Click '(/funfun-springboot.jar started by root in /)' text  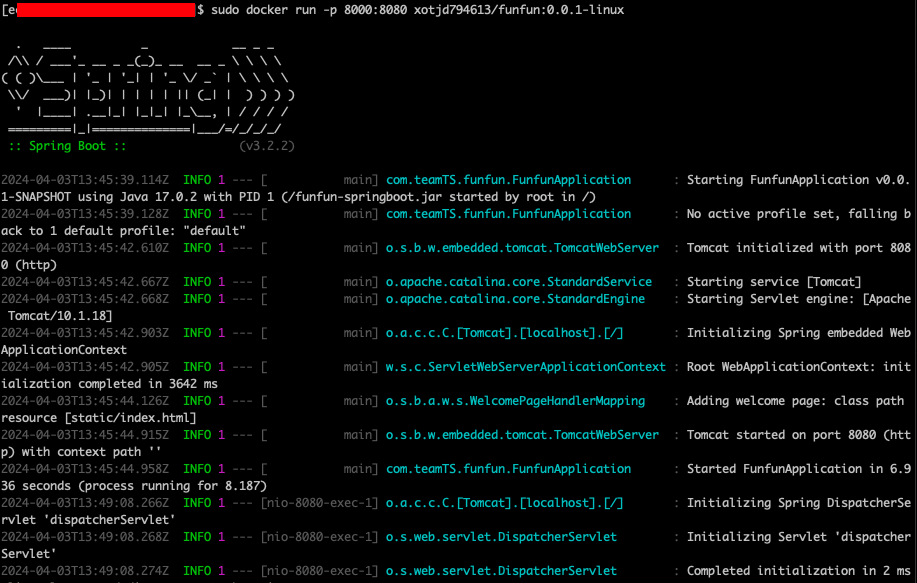click(439, 197)
